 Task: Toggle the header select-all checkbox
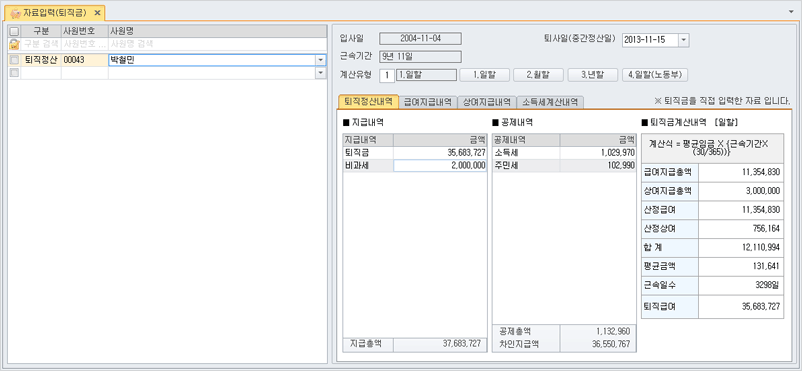pos(14,31)
